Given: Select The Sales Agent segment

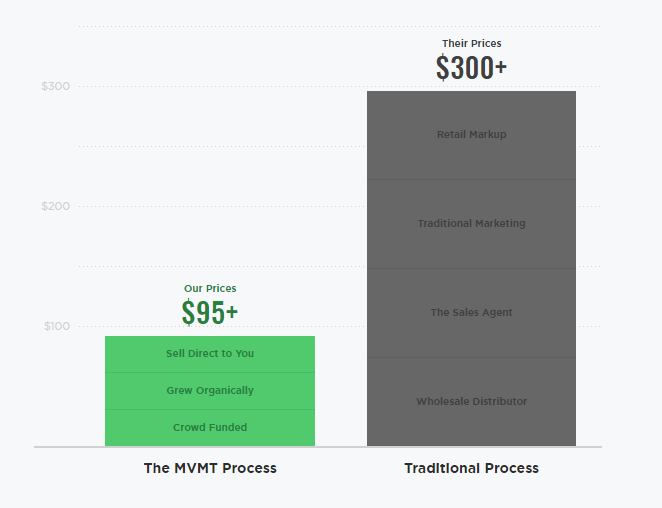Looking at the screenshot, I should [471, 313].
